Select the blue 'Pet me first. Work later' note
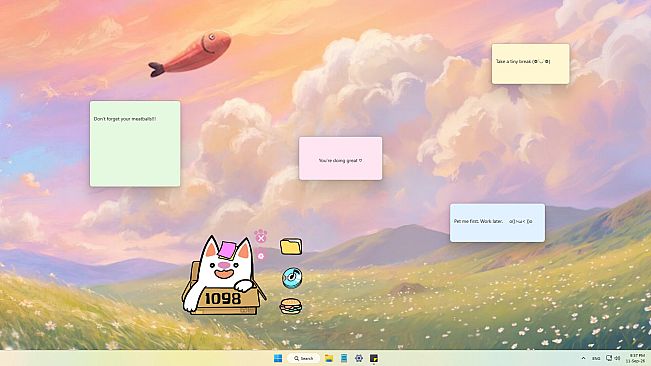Image resolution: width=651 pixels, height=366 pixels. [x=497, y=223]
